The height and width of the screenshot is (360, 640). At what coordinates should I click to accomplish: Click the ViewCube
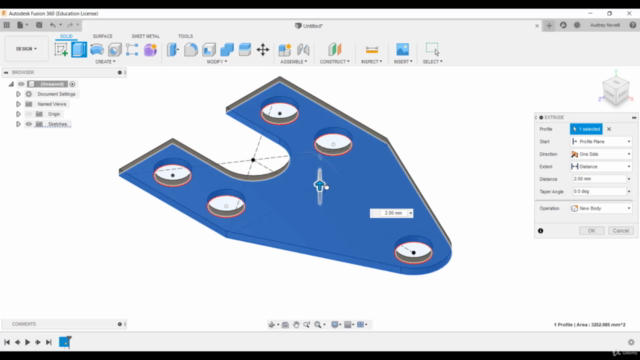(616, 91)
